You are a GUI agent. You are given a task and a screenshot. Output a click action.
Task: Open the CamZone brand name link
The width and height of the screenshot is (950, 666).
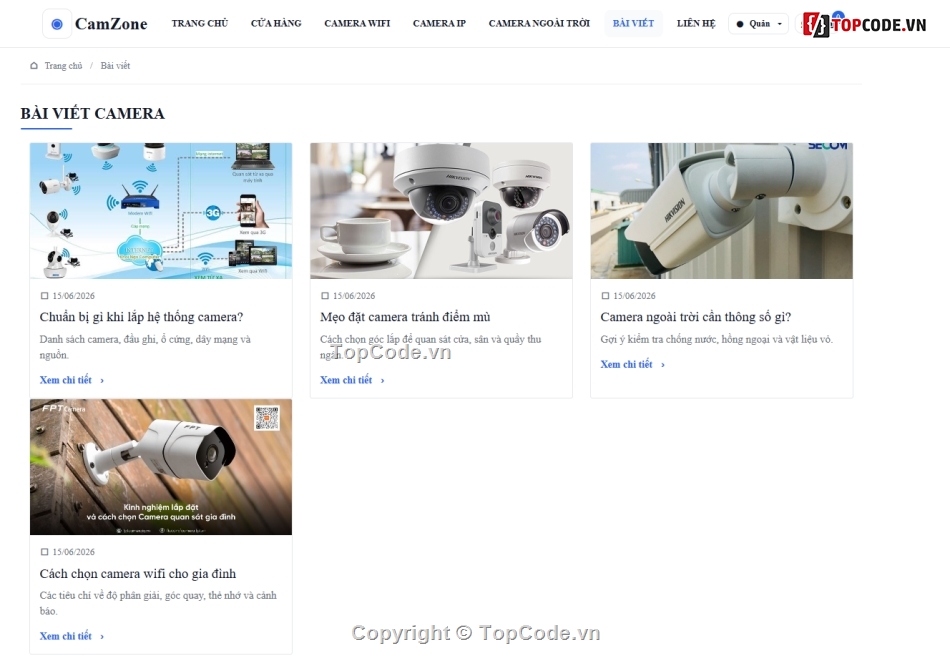click(x=111, y=24)
